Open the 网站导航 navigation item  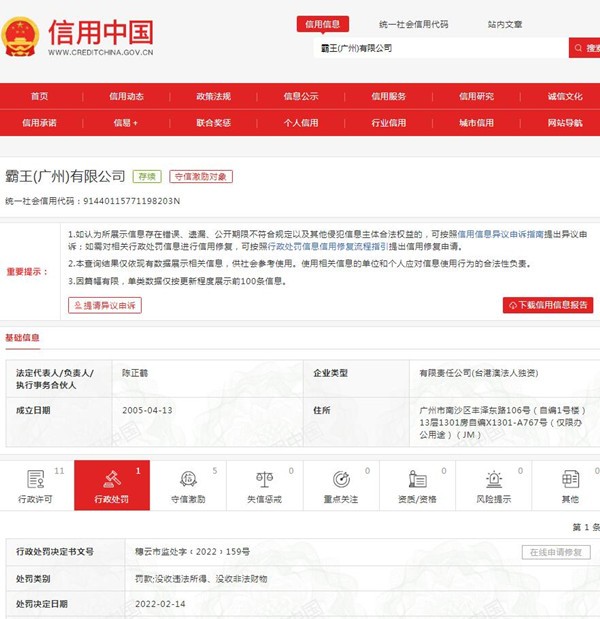565,123
